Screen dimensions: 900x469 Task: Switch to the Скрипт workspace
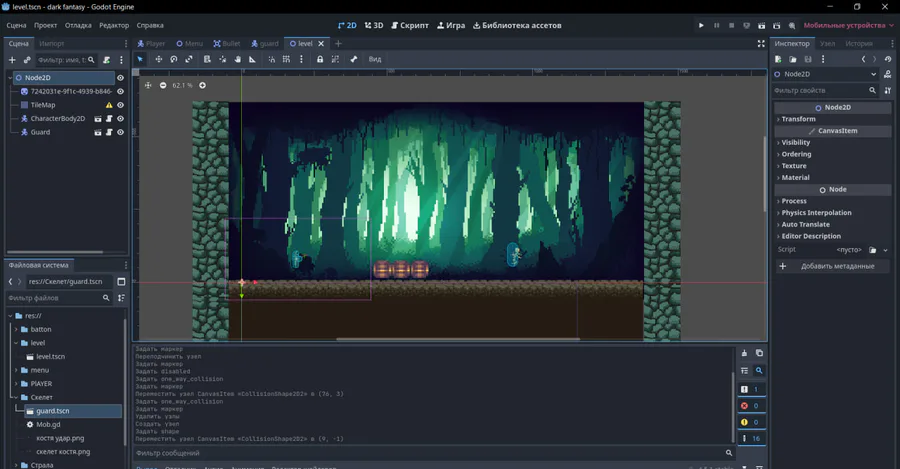coord(409,25)
